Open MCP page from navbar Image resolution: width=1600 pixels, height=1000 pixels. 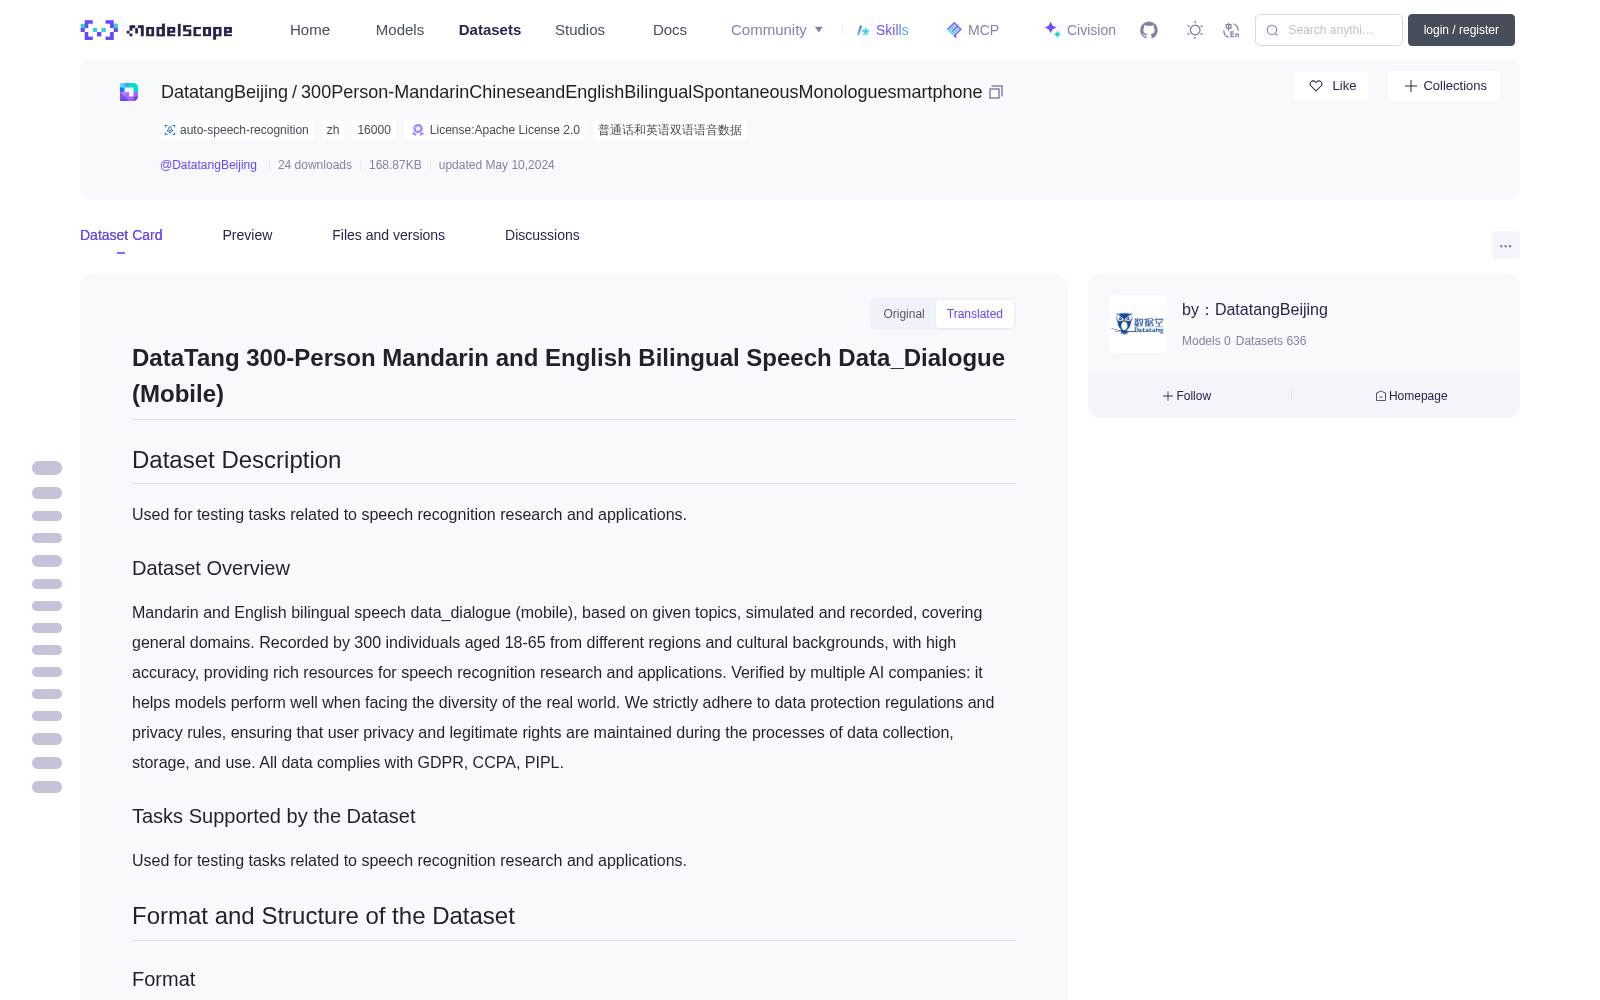pyautogui.click(x=972, y=30)
